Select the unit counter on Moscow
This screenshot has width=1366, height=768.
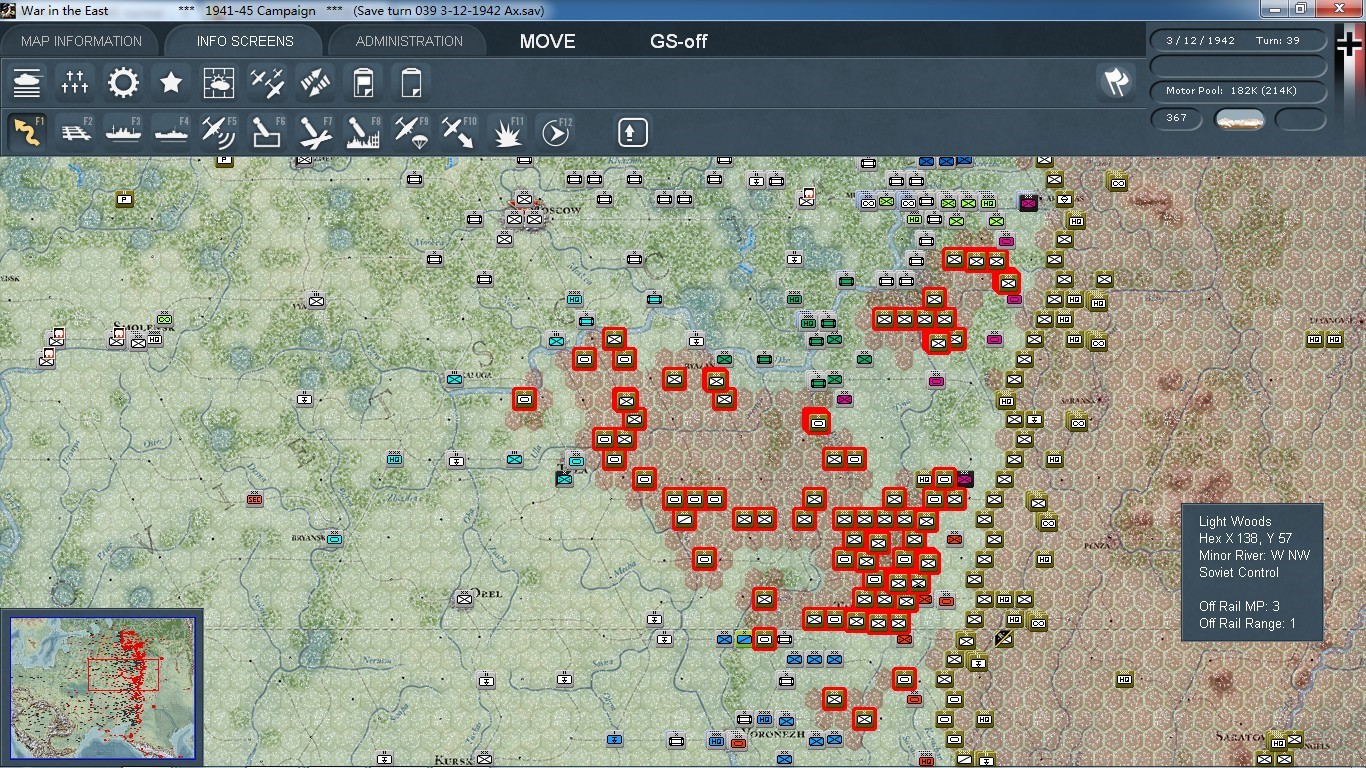coord(524,199)
